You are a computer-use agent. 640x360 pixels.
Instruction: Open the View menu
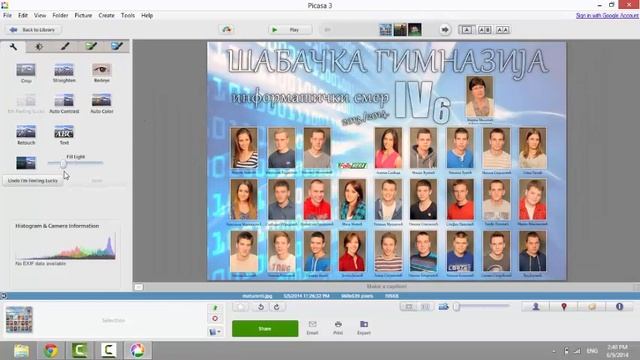pos(40,15)
